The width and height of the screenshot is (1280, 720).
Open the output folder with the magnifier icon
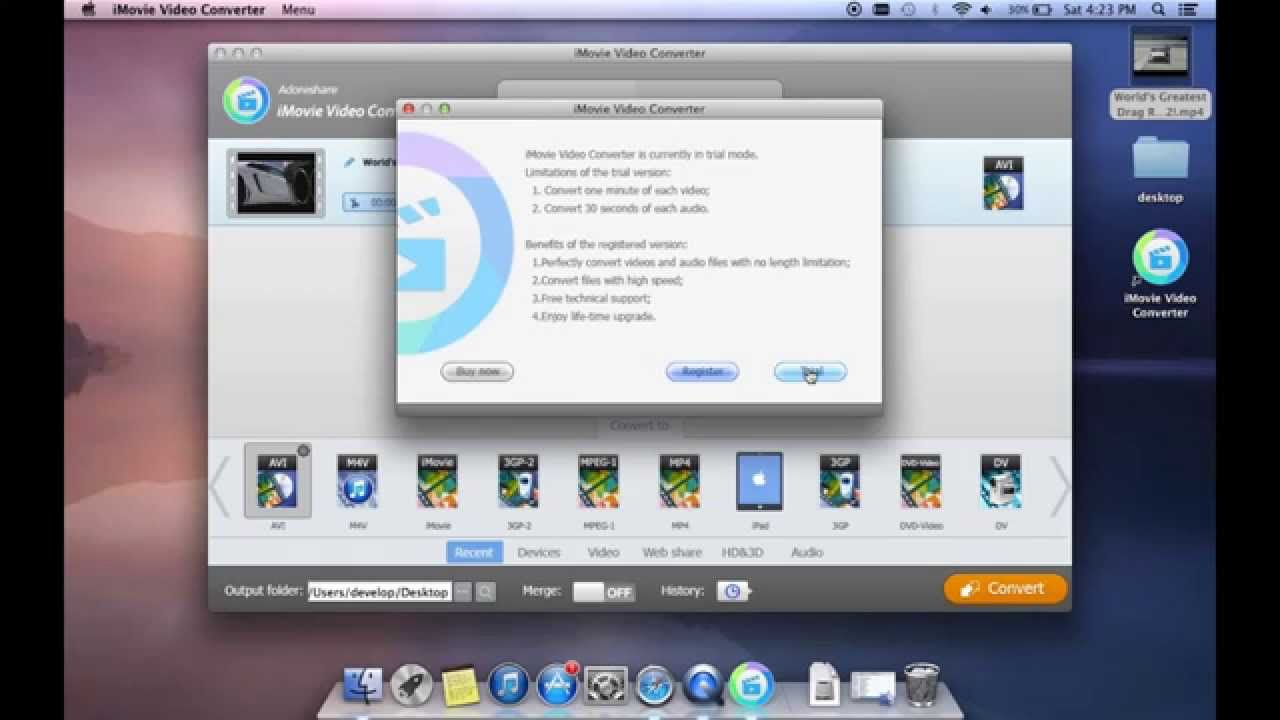coord(485,592)
